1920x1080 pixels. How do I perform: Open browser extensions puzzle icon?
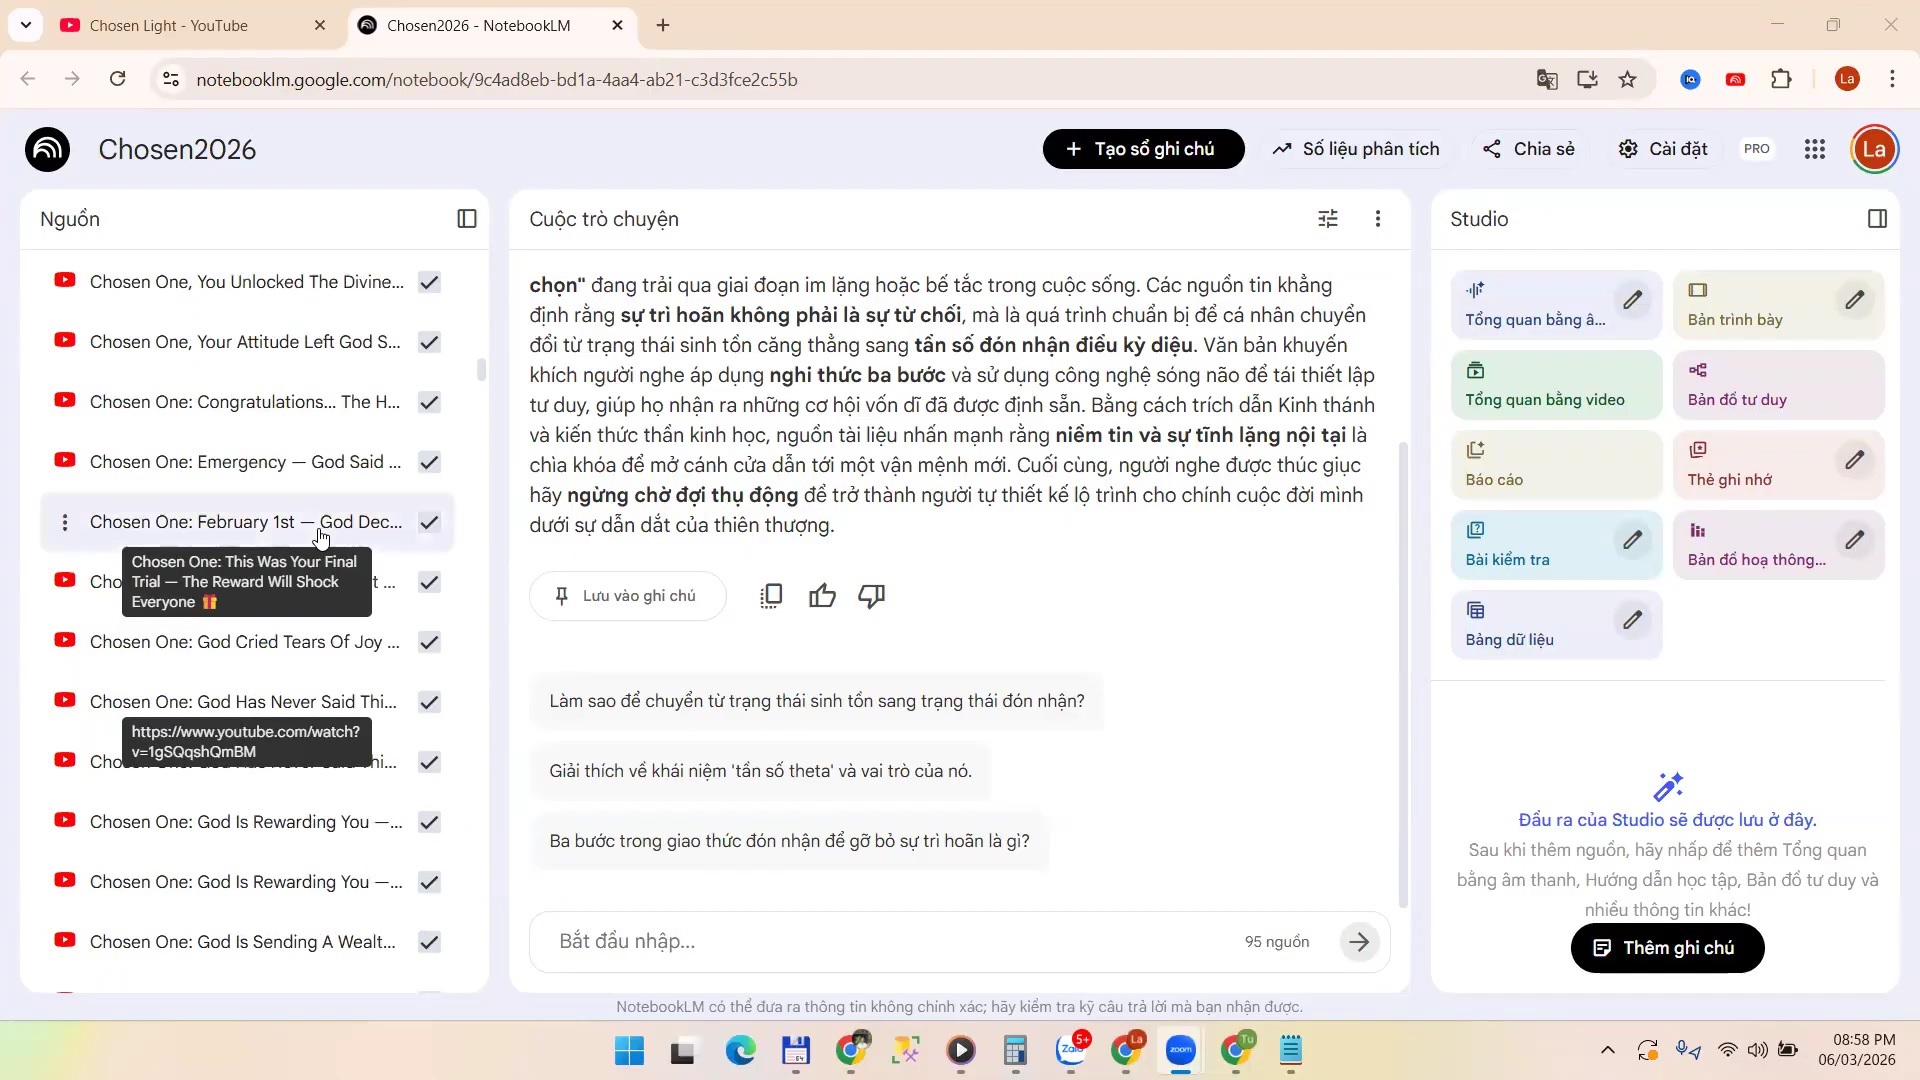click(x=1781, y=80)
